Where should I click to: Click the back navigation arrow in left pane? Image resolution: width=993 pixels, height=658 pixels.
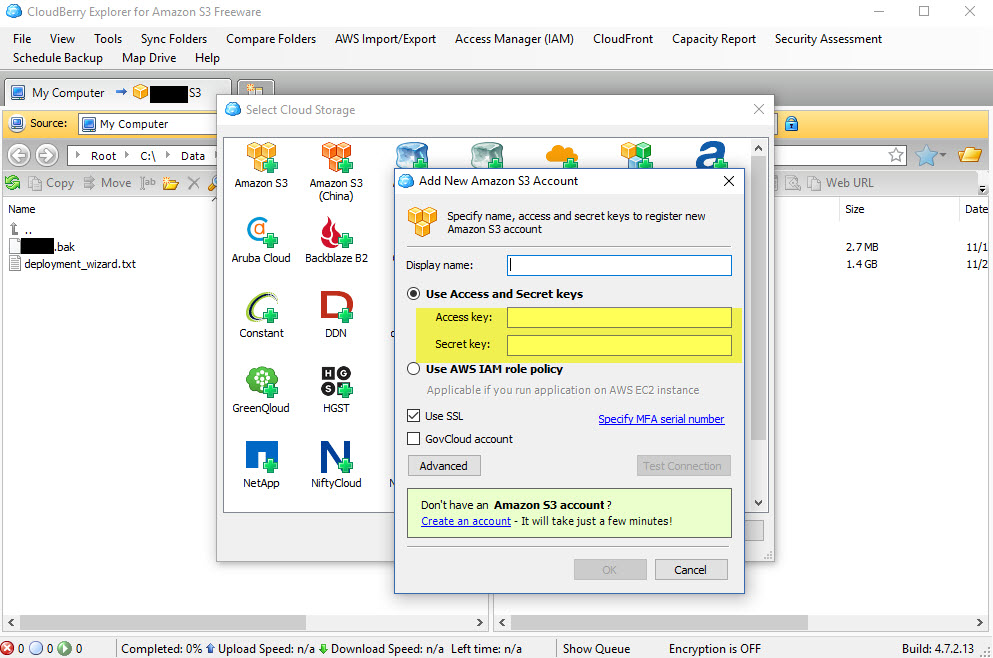[x=19, y=155]
